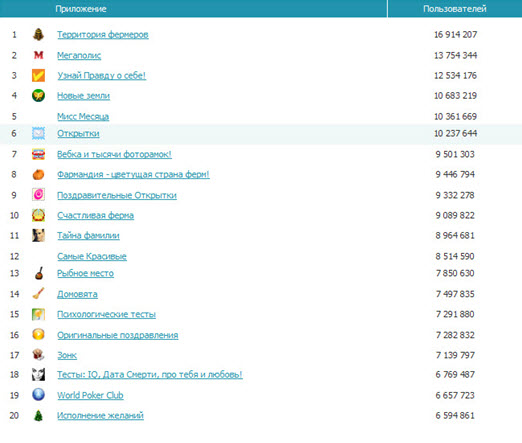Click the blue globe icon for World Poker Club
Image resolution: width=522 pixels, height=443 pixels.
point(38,395)
